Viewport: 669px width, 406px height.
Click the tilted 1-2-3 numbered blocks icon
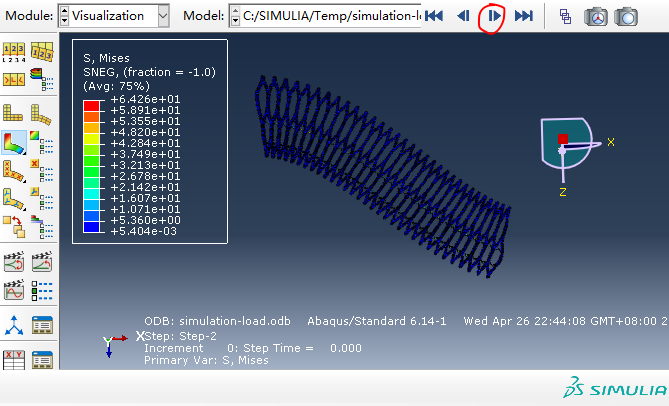(x=42, y=52)
